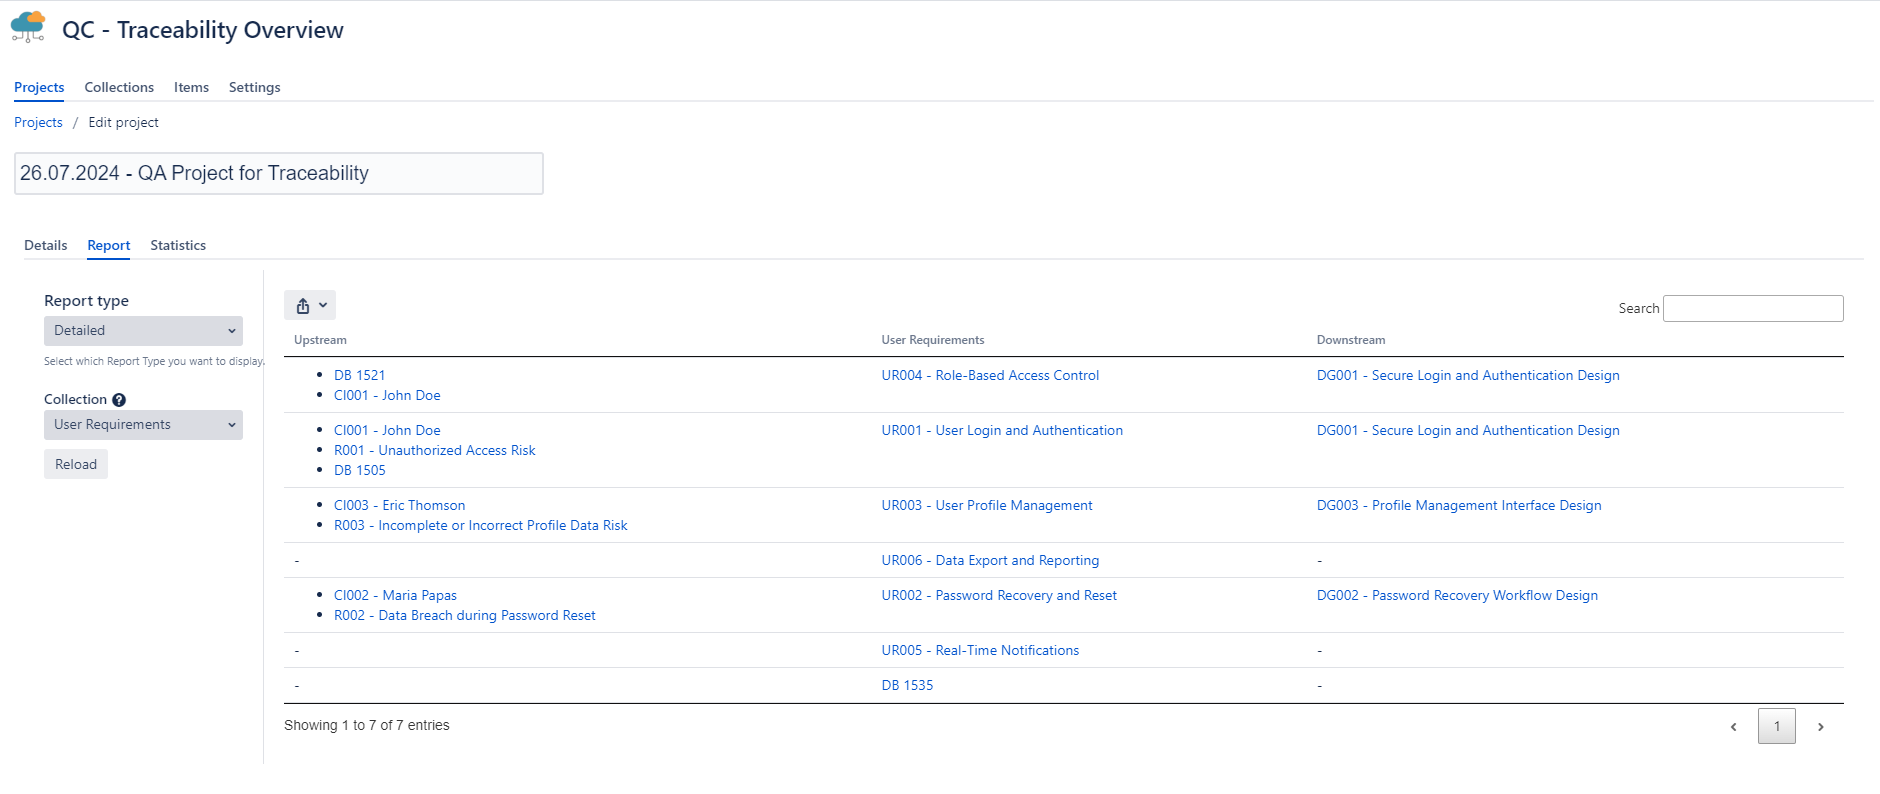Viewport: 1880px width, 794px height.
Task: Open the Collections menu item
Action: (x=119, y=87)
